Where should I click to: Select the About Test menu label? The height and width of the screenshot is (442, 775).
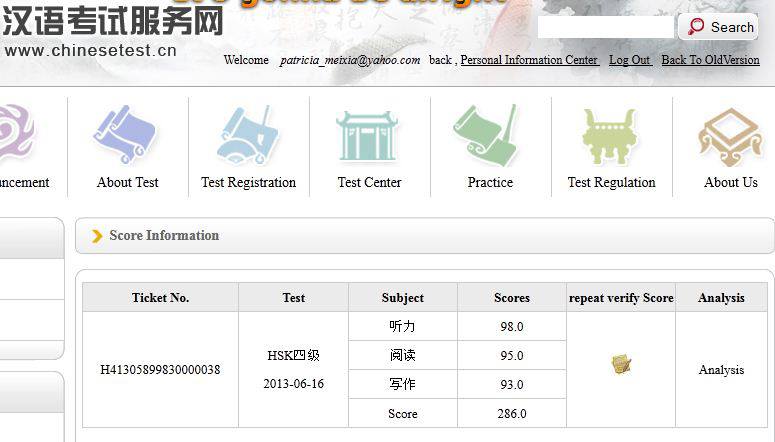[x=127, y=183]
